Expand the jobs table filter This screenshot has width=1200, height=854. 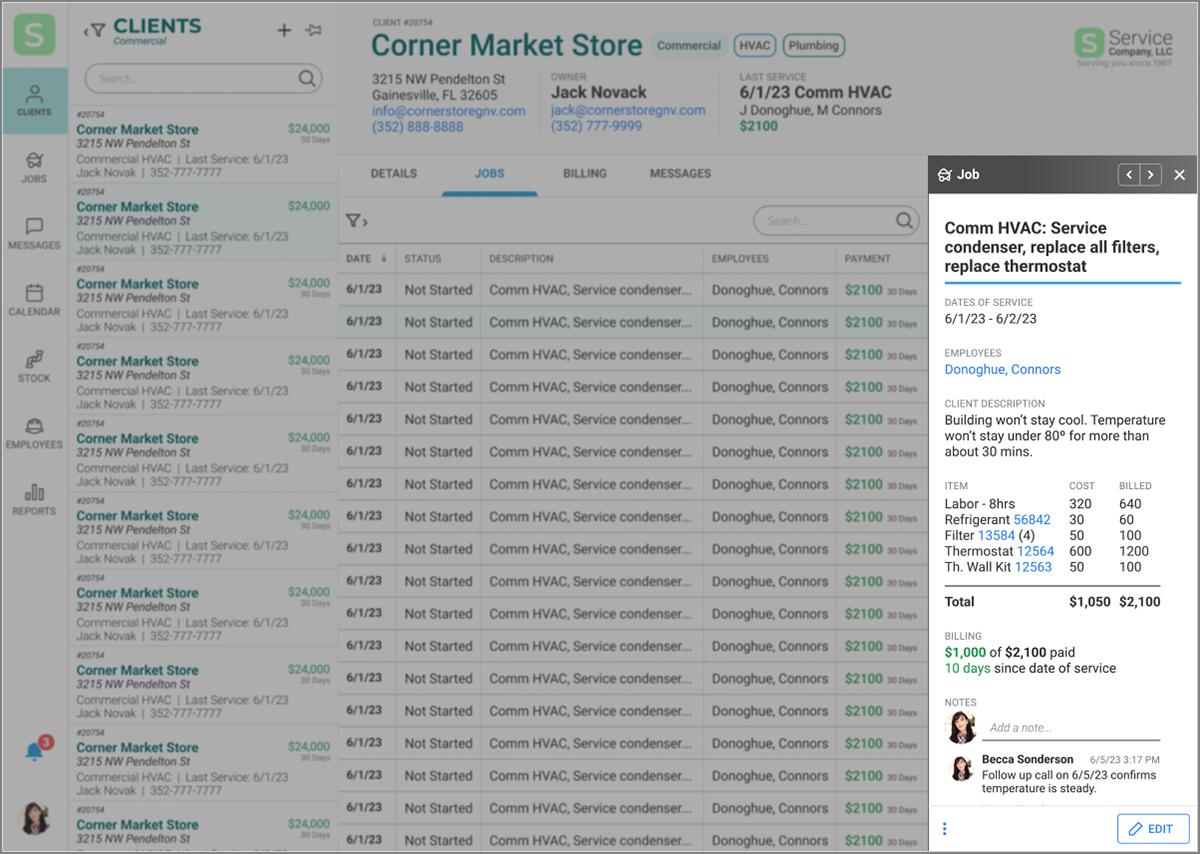(357, 221)
